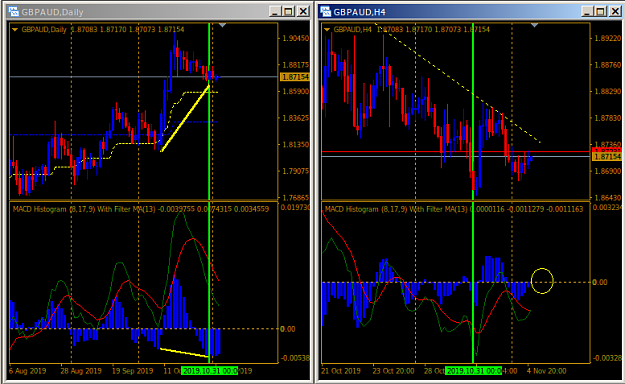Viewport: 625px width, 384px height.
Task: Minimize the GBPAUD,Daily chart window
Action: coord(274,12)
